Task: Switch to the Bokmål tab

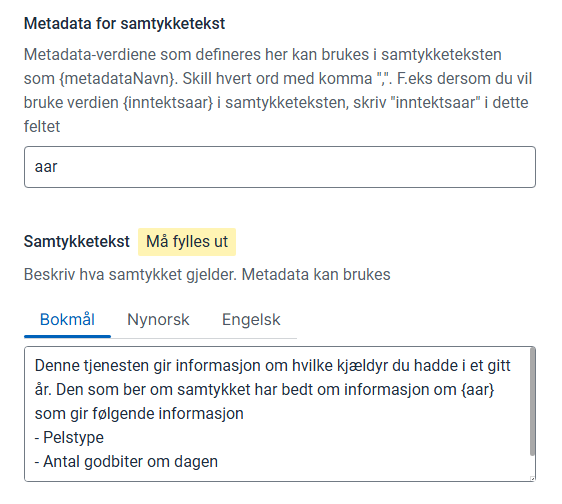Action: (67, 319)
